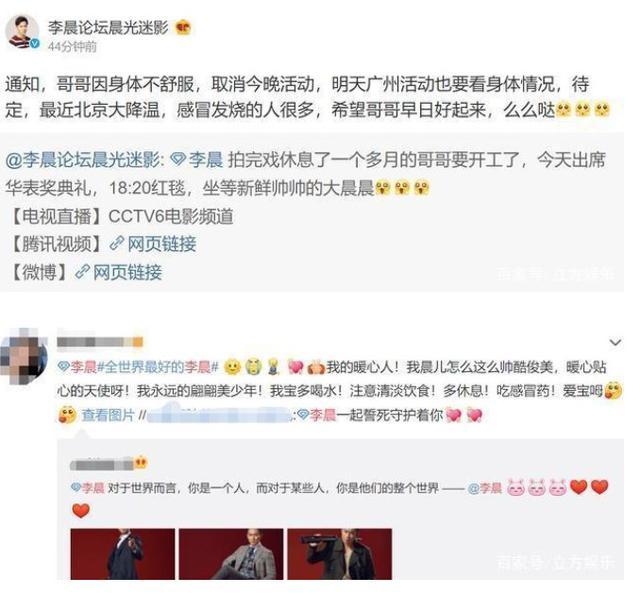Open third photo thumbnail with man holding gun
This screenshot has height=595, width=640.
click(340, 554)
